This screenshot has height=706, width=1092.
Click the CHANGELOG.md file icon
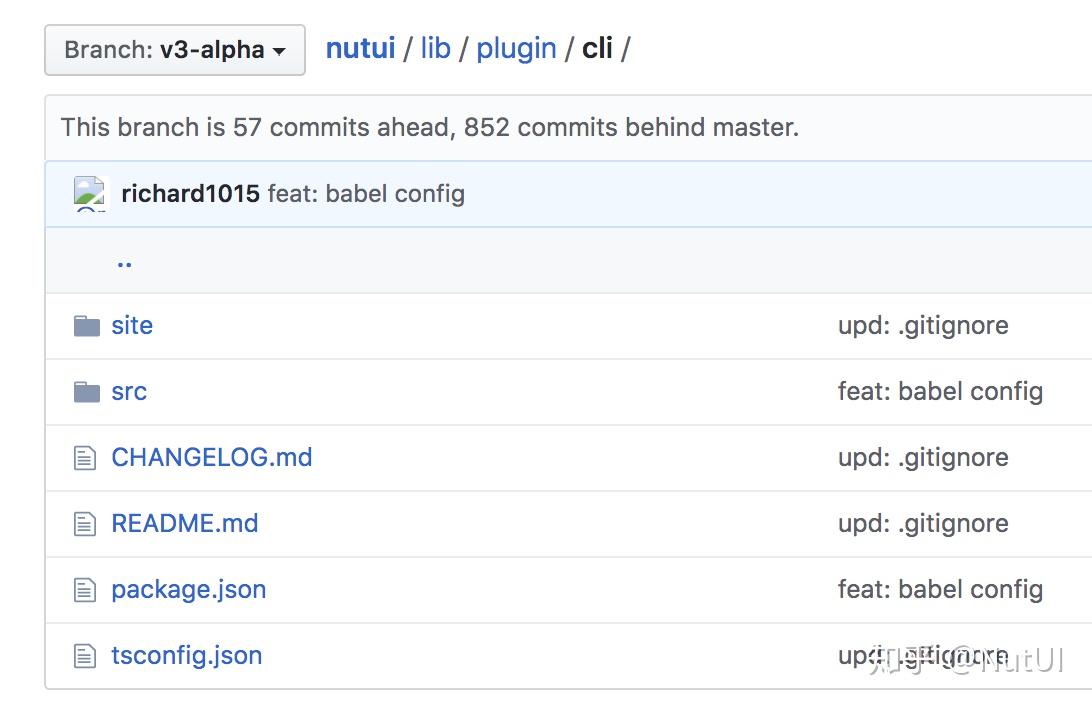tap(86, 458)
